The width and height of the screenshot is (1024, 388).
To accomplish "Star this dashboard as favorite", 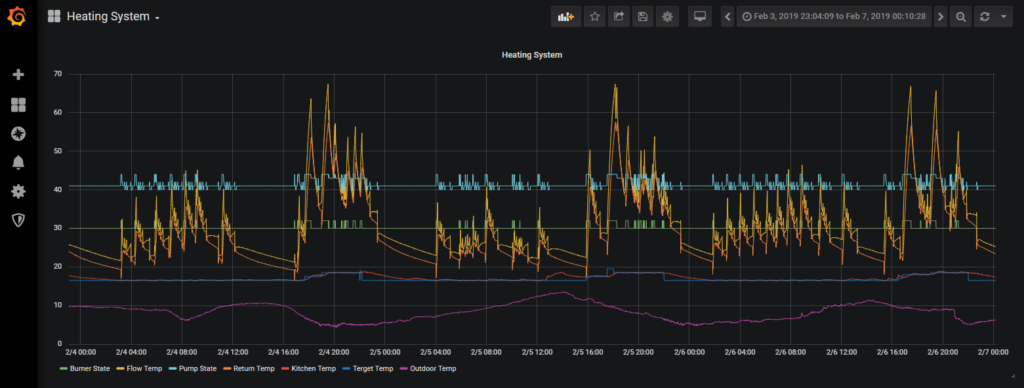I will pyautogui.click(x=594, y=17).
